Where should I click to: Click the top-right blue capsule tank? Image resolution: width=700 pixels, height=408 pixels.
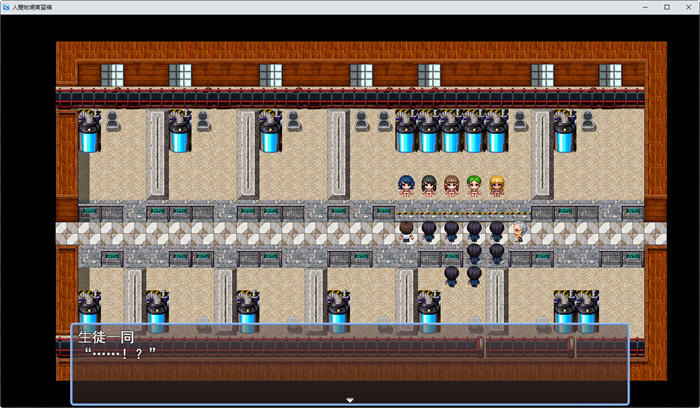565,133
